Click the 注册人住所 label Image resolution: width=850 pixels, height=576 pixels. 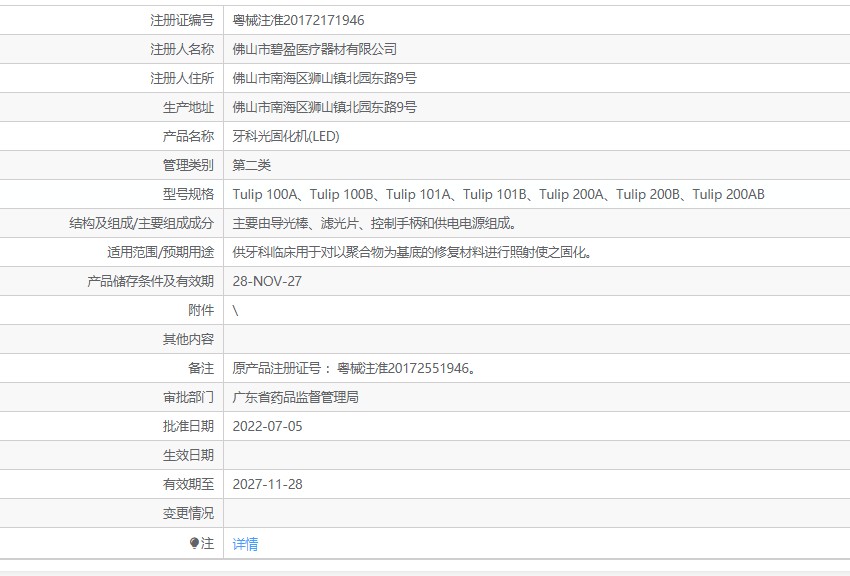click(x=182, y=78)
